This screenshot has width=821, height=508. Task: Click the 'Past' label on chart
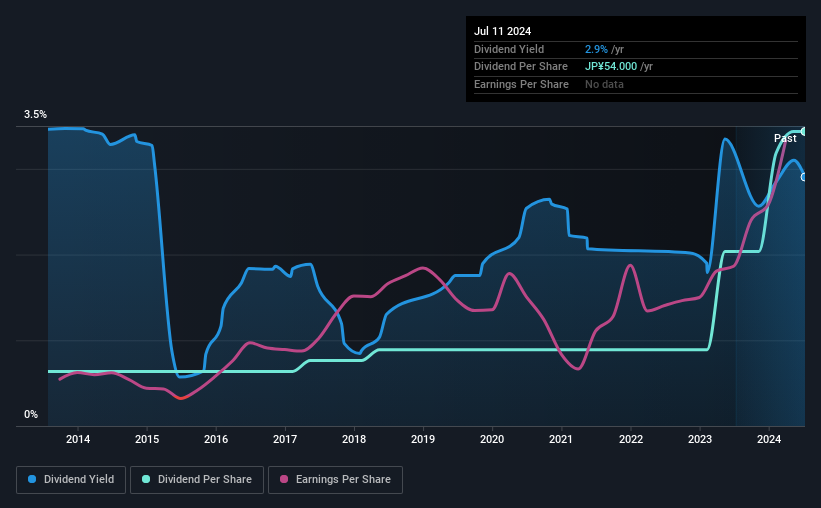point(785,138)
